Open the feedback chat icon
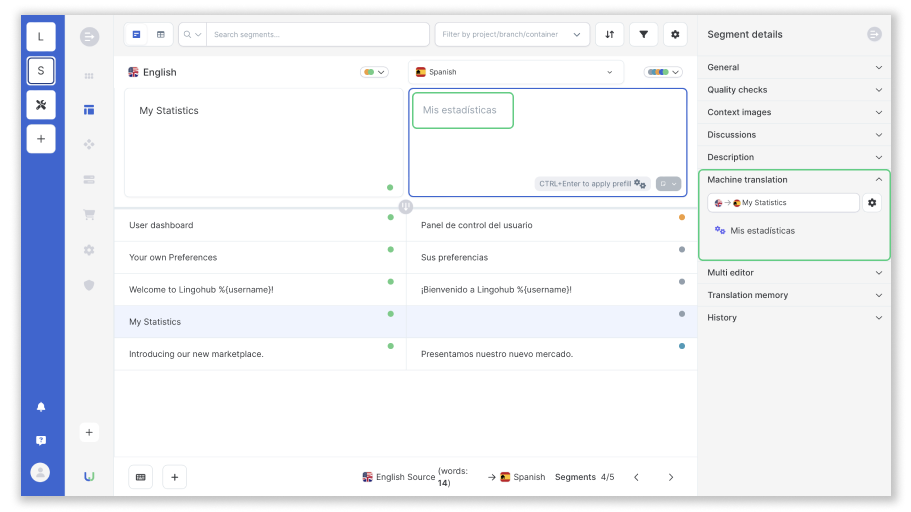This screenshot has width=911, height=512. (x=41, y=441)
